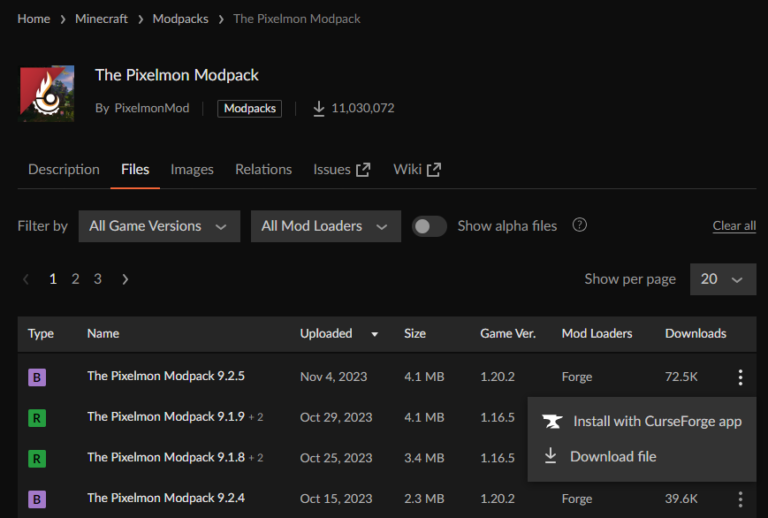This screenshot has width=768, height=518.
Task: Click the purple B badge for 9.2.5
Action: [x=37, y=377]
